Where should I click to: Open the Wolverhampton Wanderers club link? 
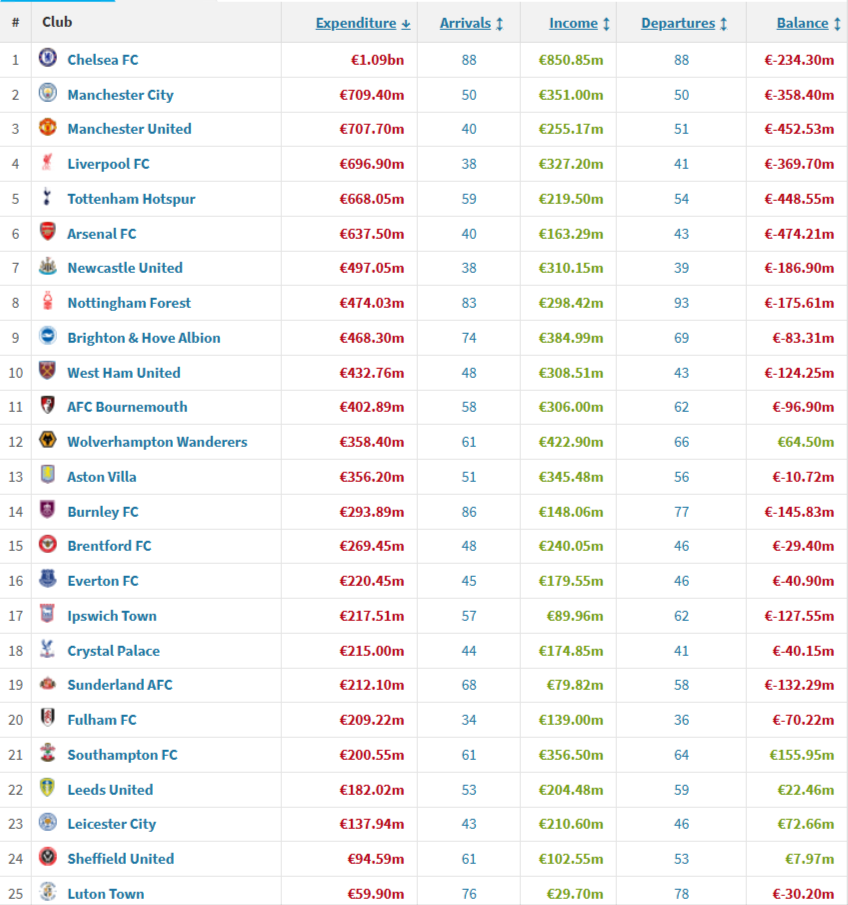[157, 442]
